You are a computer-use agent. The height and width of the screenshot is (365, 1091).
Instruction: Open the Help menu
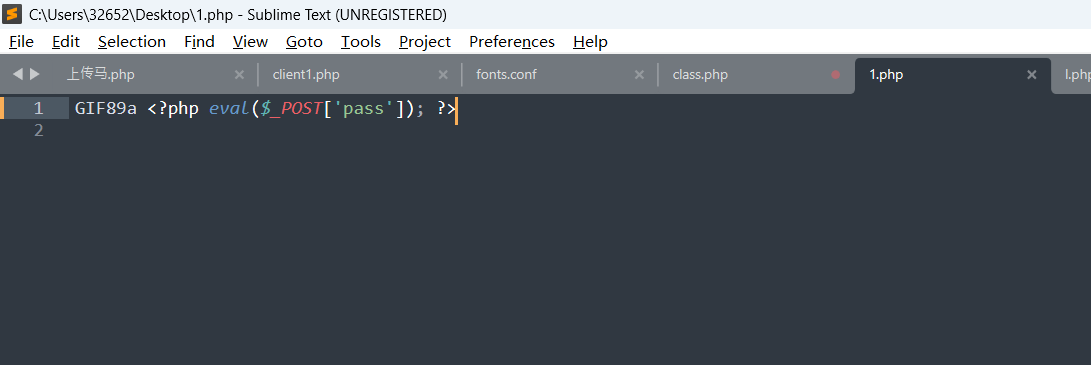590,42
